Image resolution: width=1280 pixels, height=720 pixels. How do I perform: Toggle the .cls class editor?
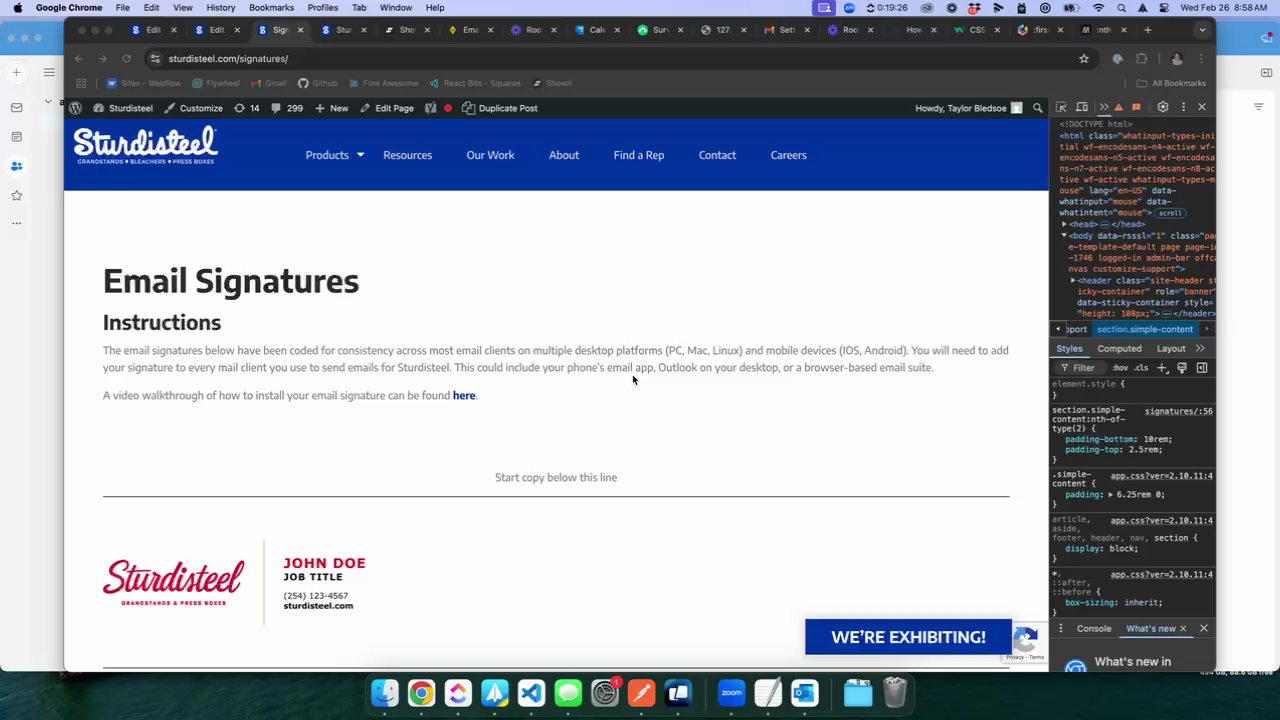1141,368
